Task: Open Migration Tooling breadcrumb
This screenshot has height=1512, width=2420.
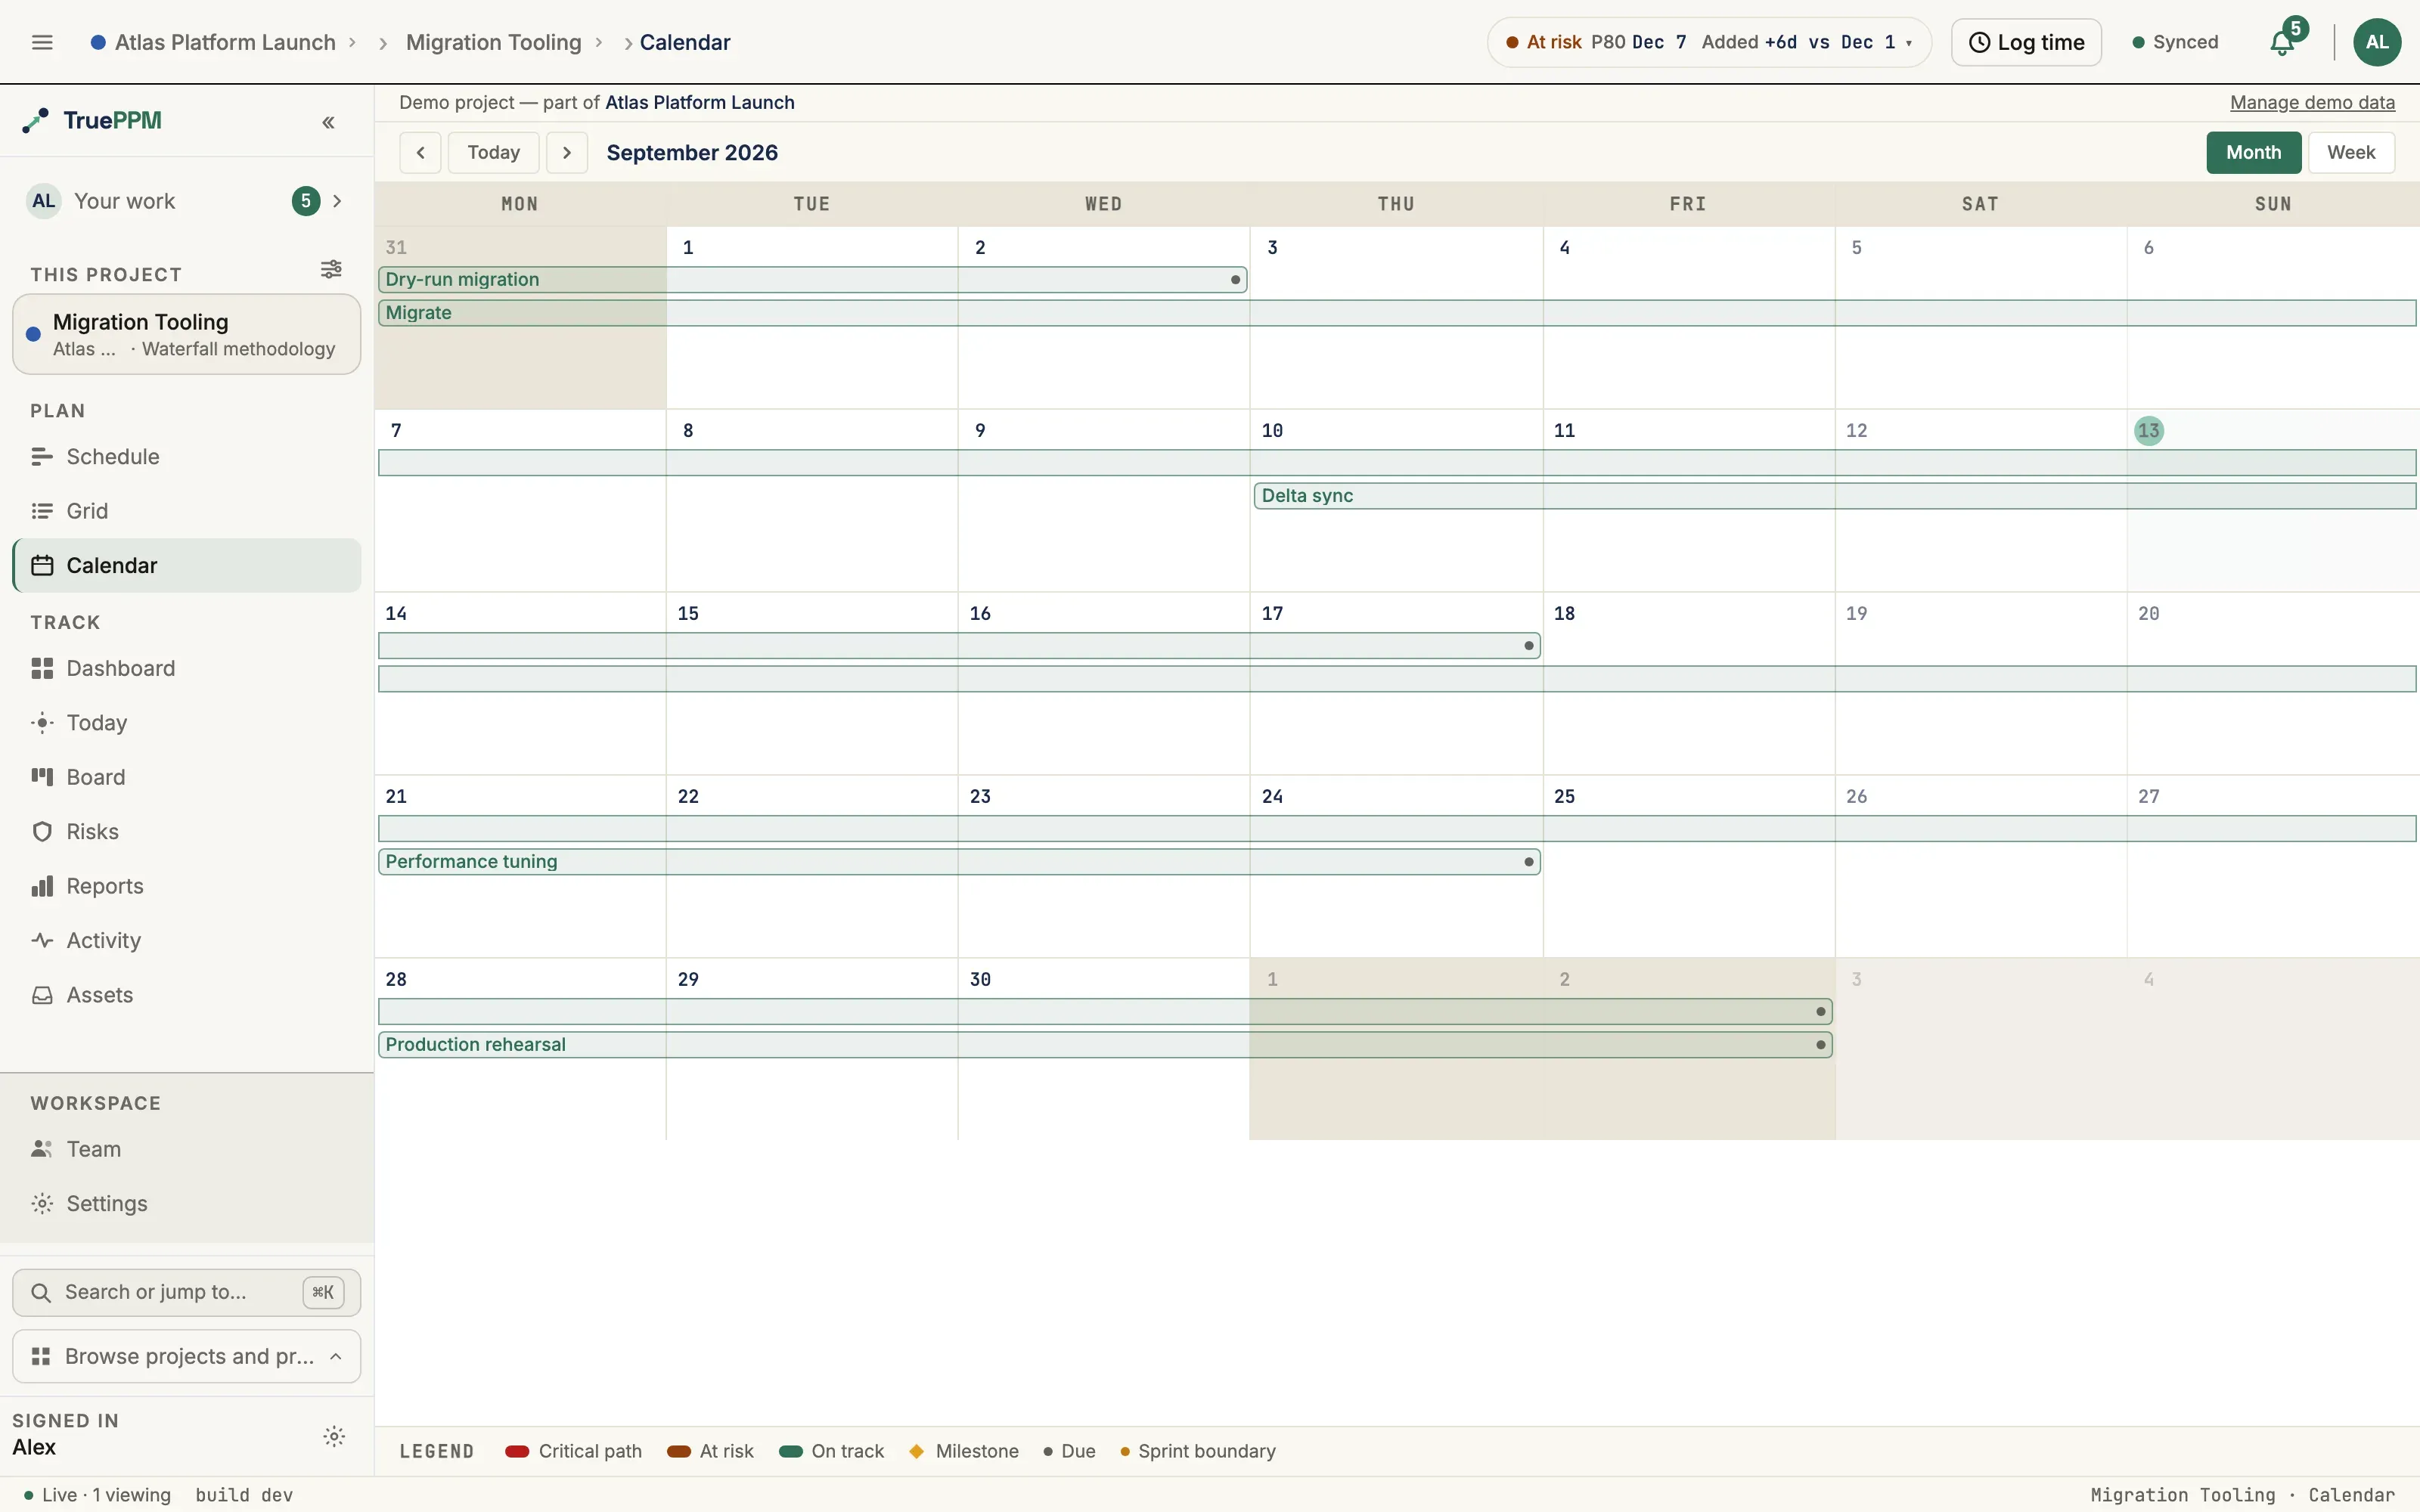Action: click(x=494, y=42)
